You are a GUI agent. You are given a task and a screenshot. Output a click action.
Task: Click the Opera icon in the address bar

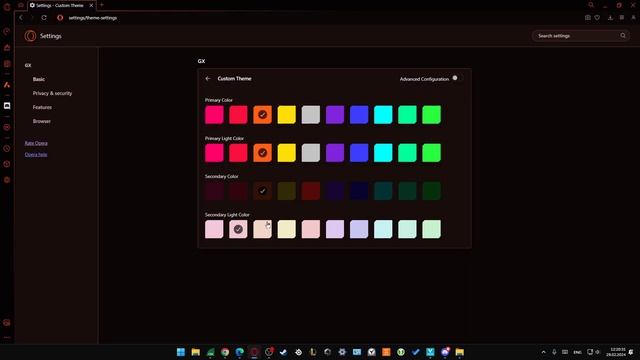pos(60,18)
